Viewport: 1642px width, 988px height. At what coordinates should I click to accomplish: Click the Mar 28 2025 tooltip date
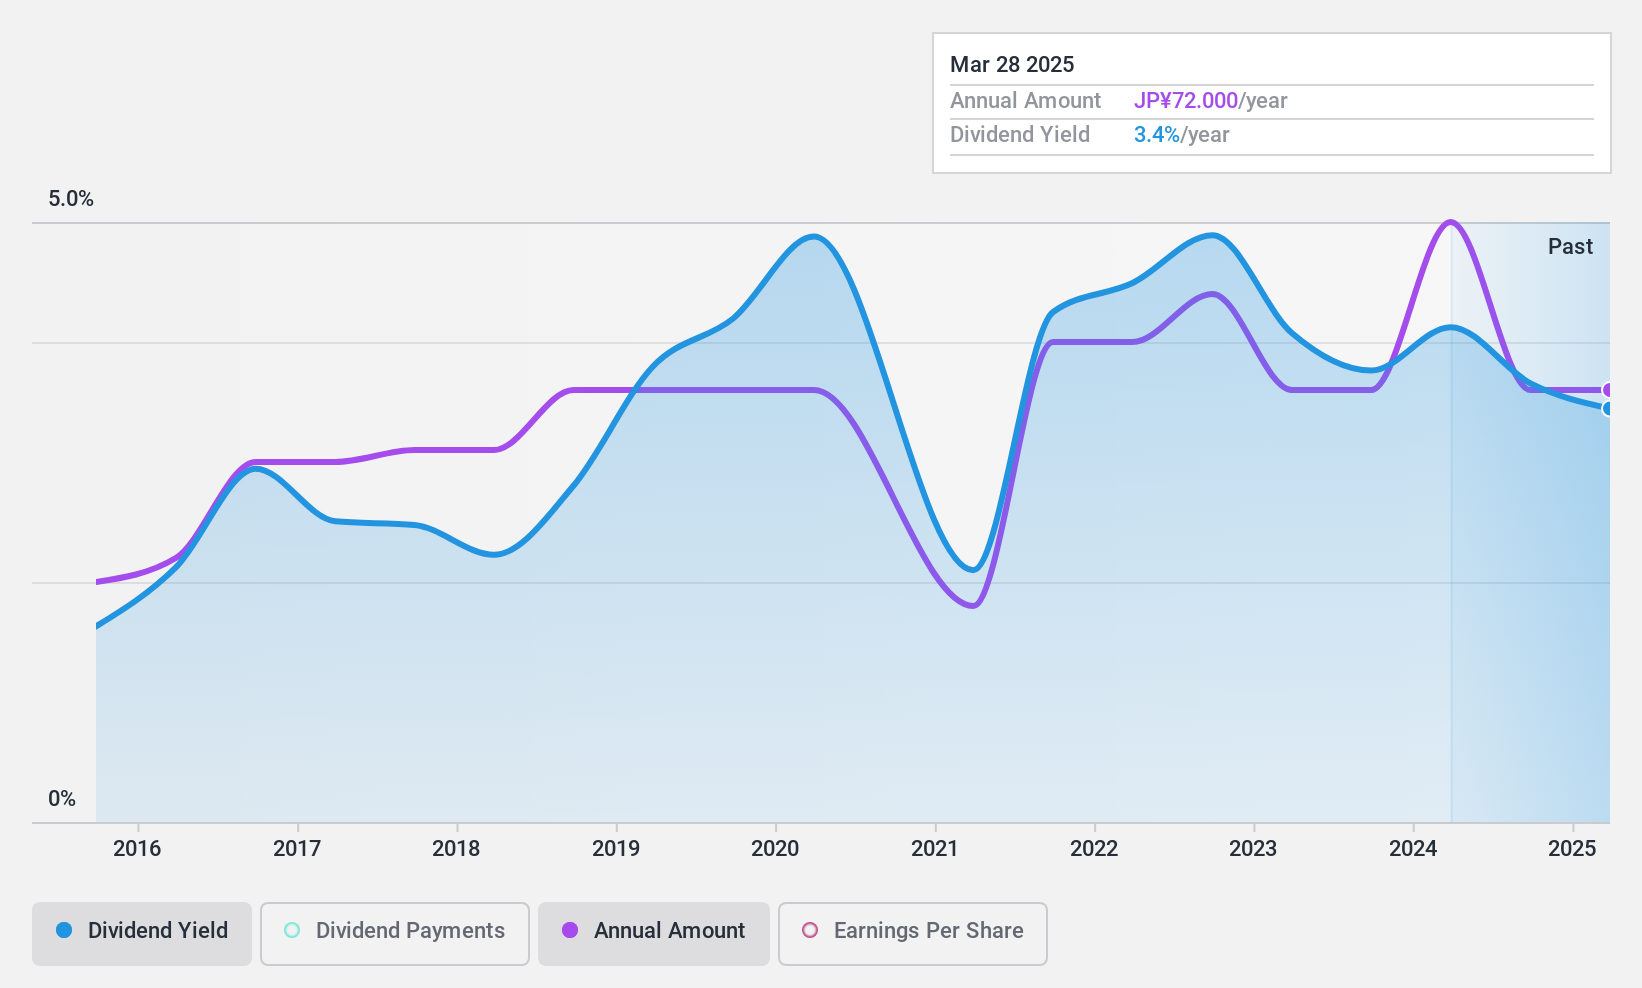pyautogui.click(x=1012, y=65)
